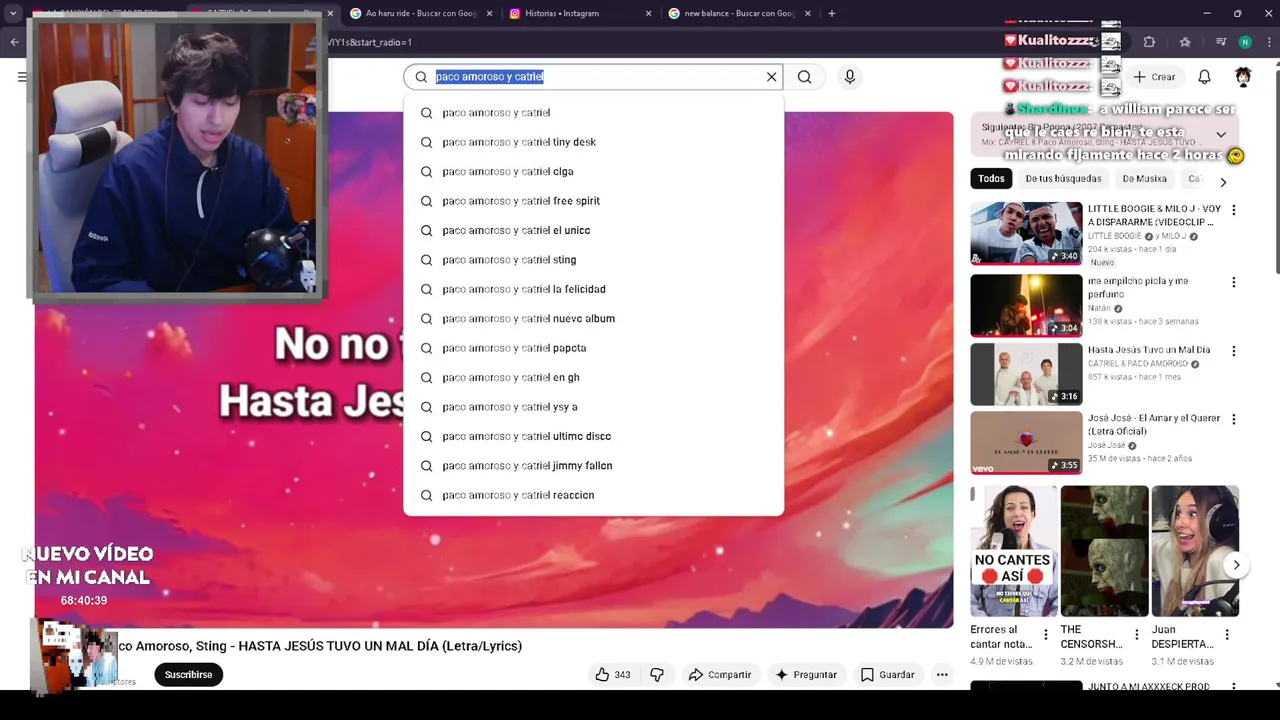This screenshot has width=1280, height=720.
Task: Open options for José José video
Action: click(1233, 419)
